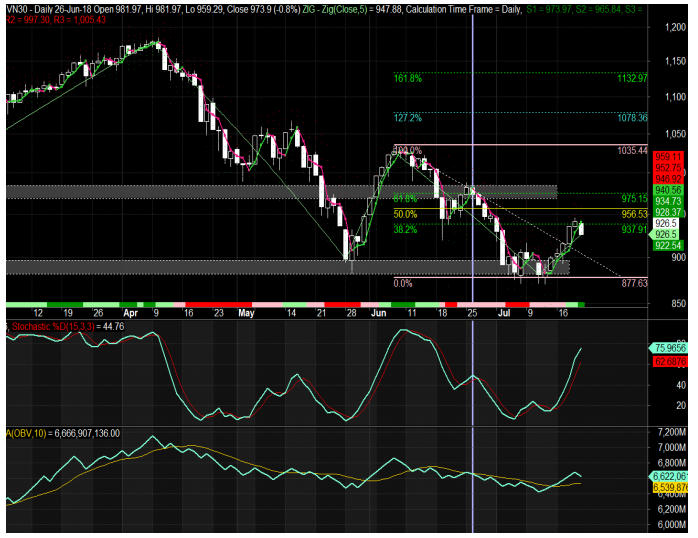
Task: Click the 25 date marker under cursor line
Action: [x=472, y=313]
